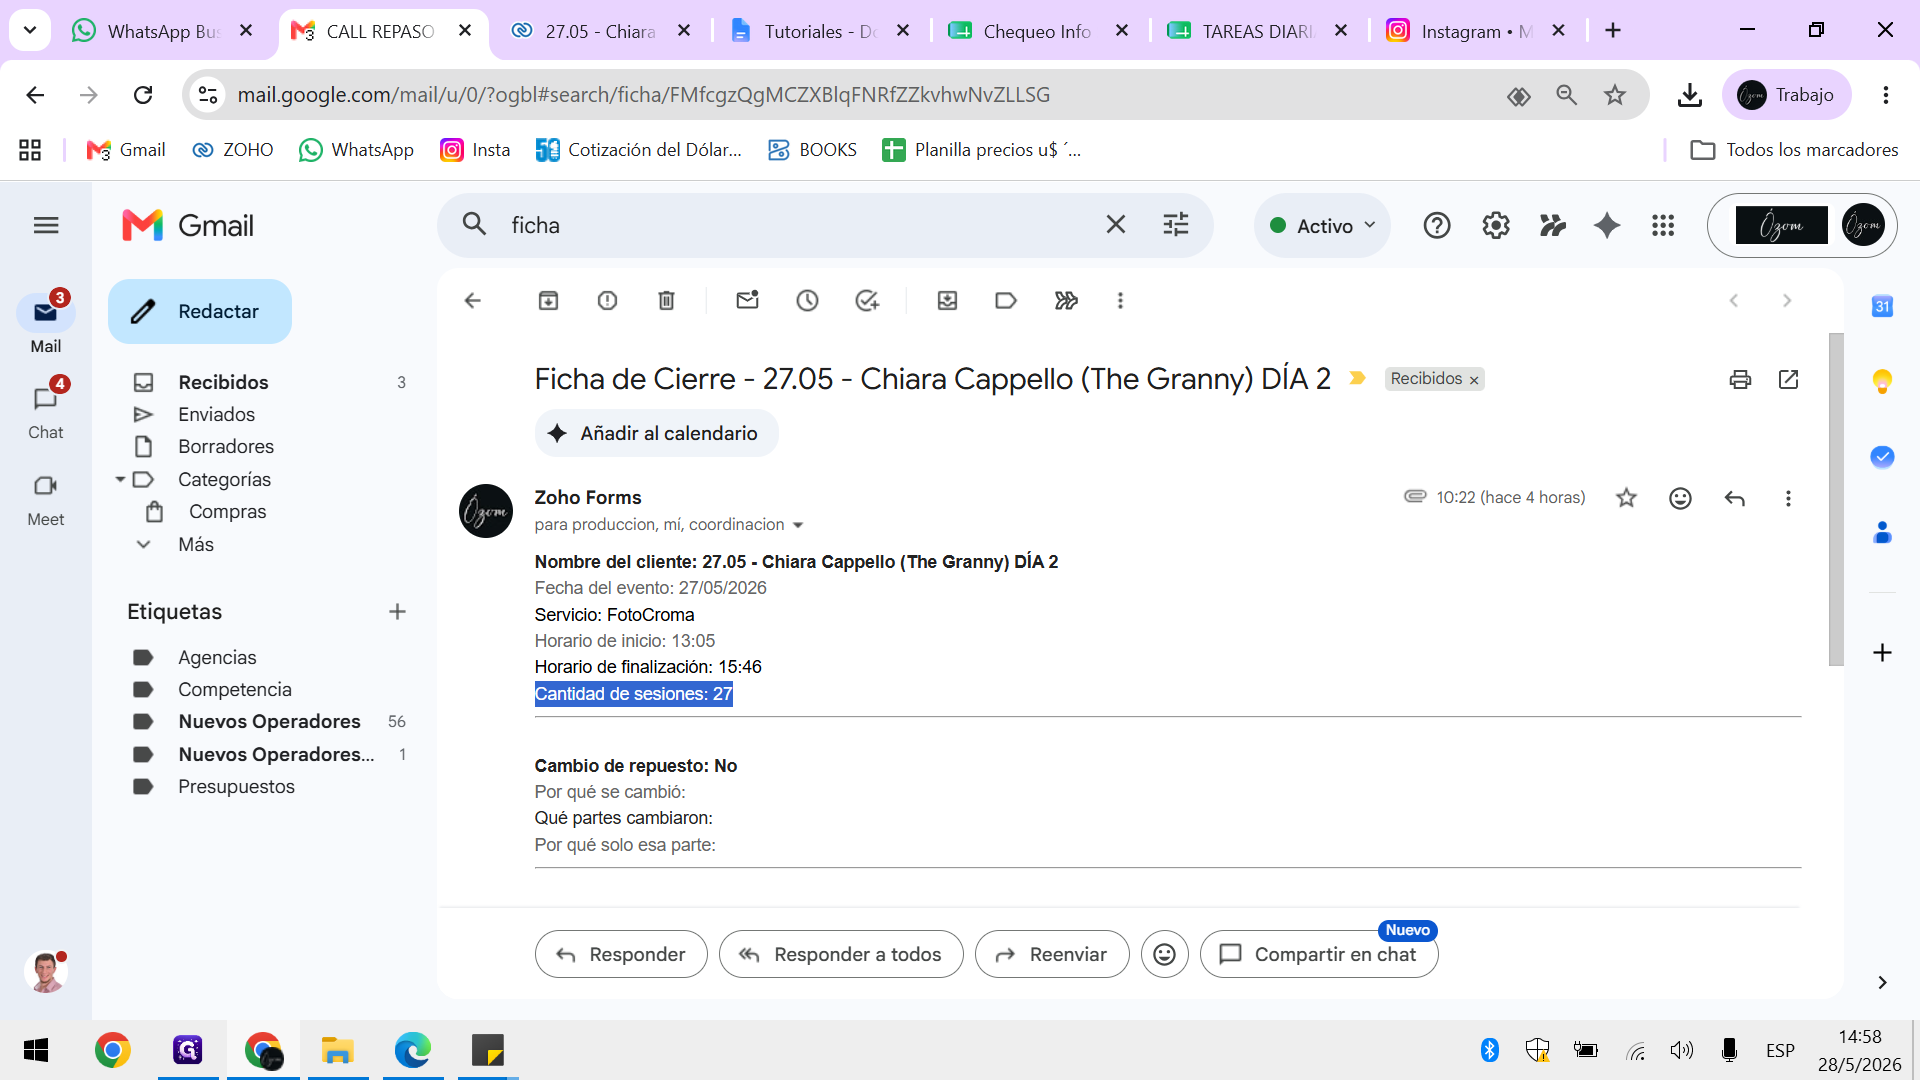
Task: Open Google Keep in the side panel
Action: [x=1882, y=381]
